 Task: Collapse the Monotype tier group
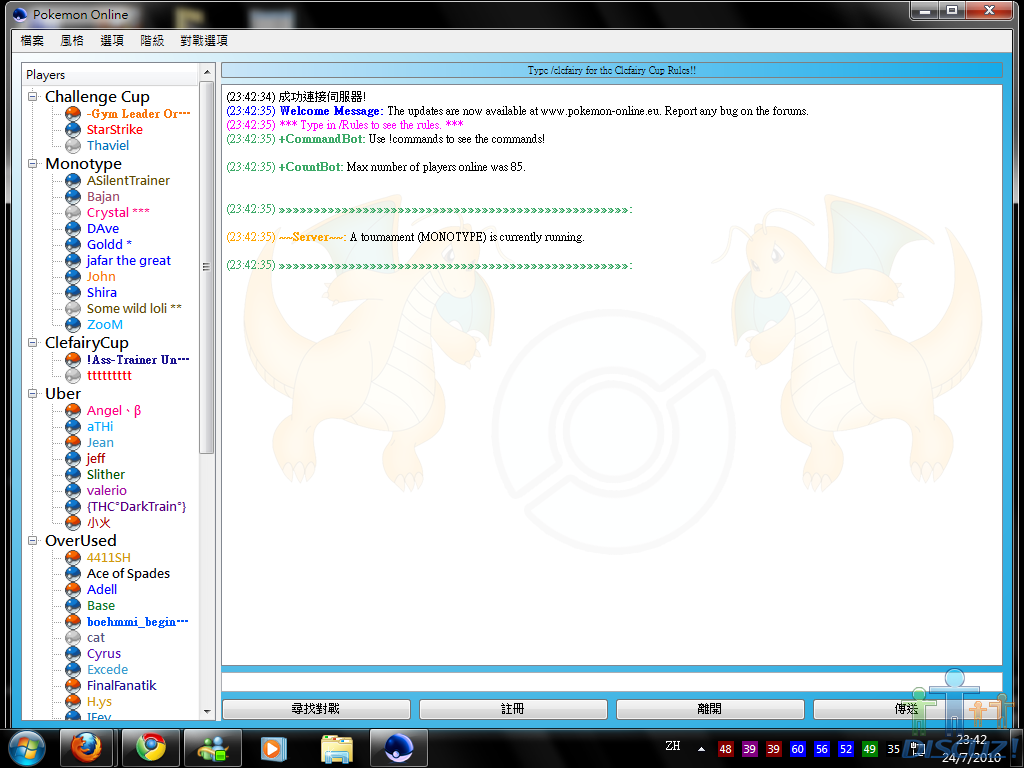click(x=33, y=163)
